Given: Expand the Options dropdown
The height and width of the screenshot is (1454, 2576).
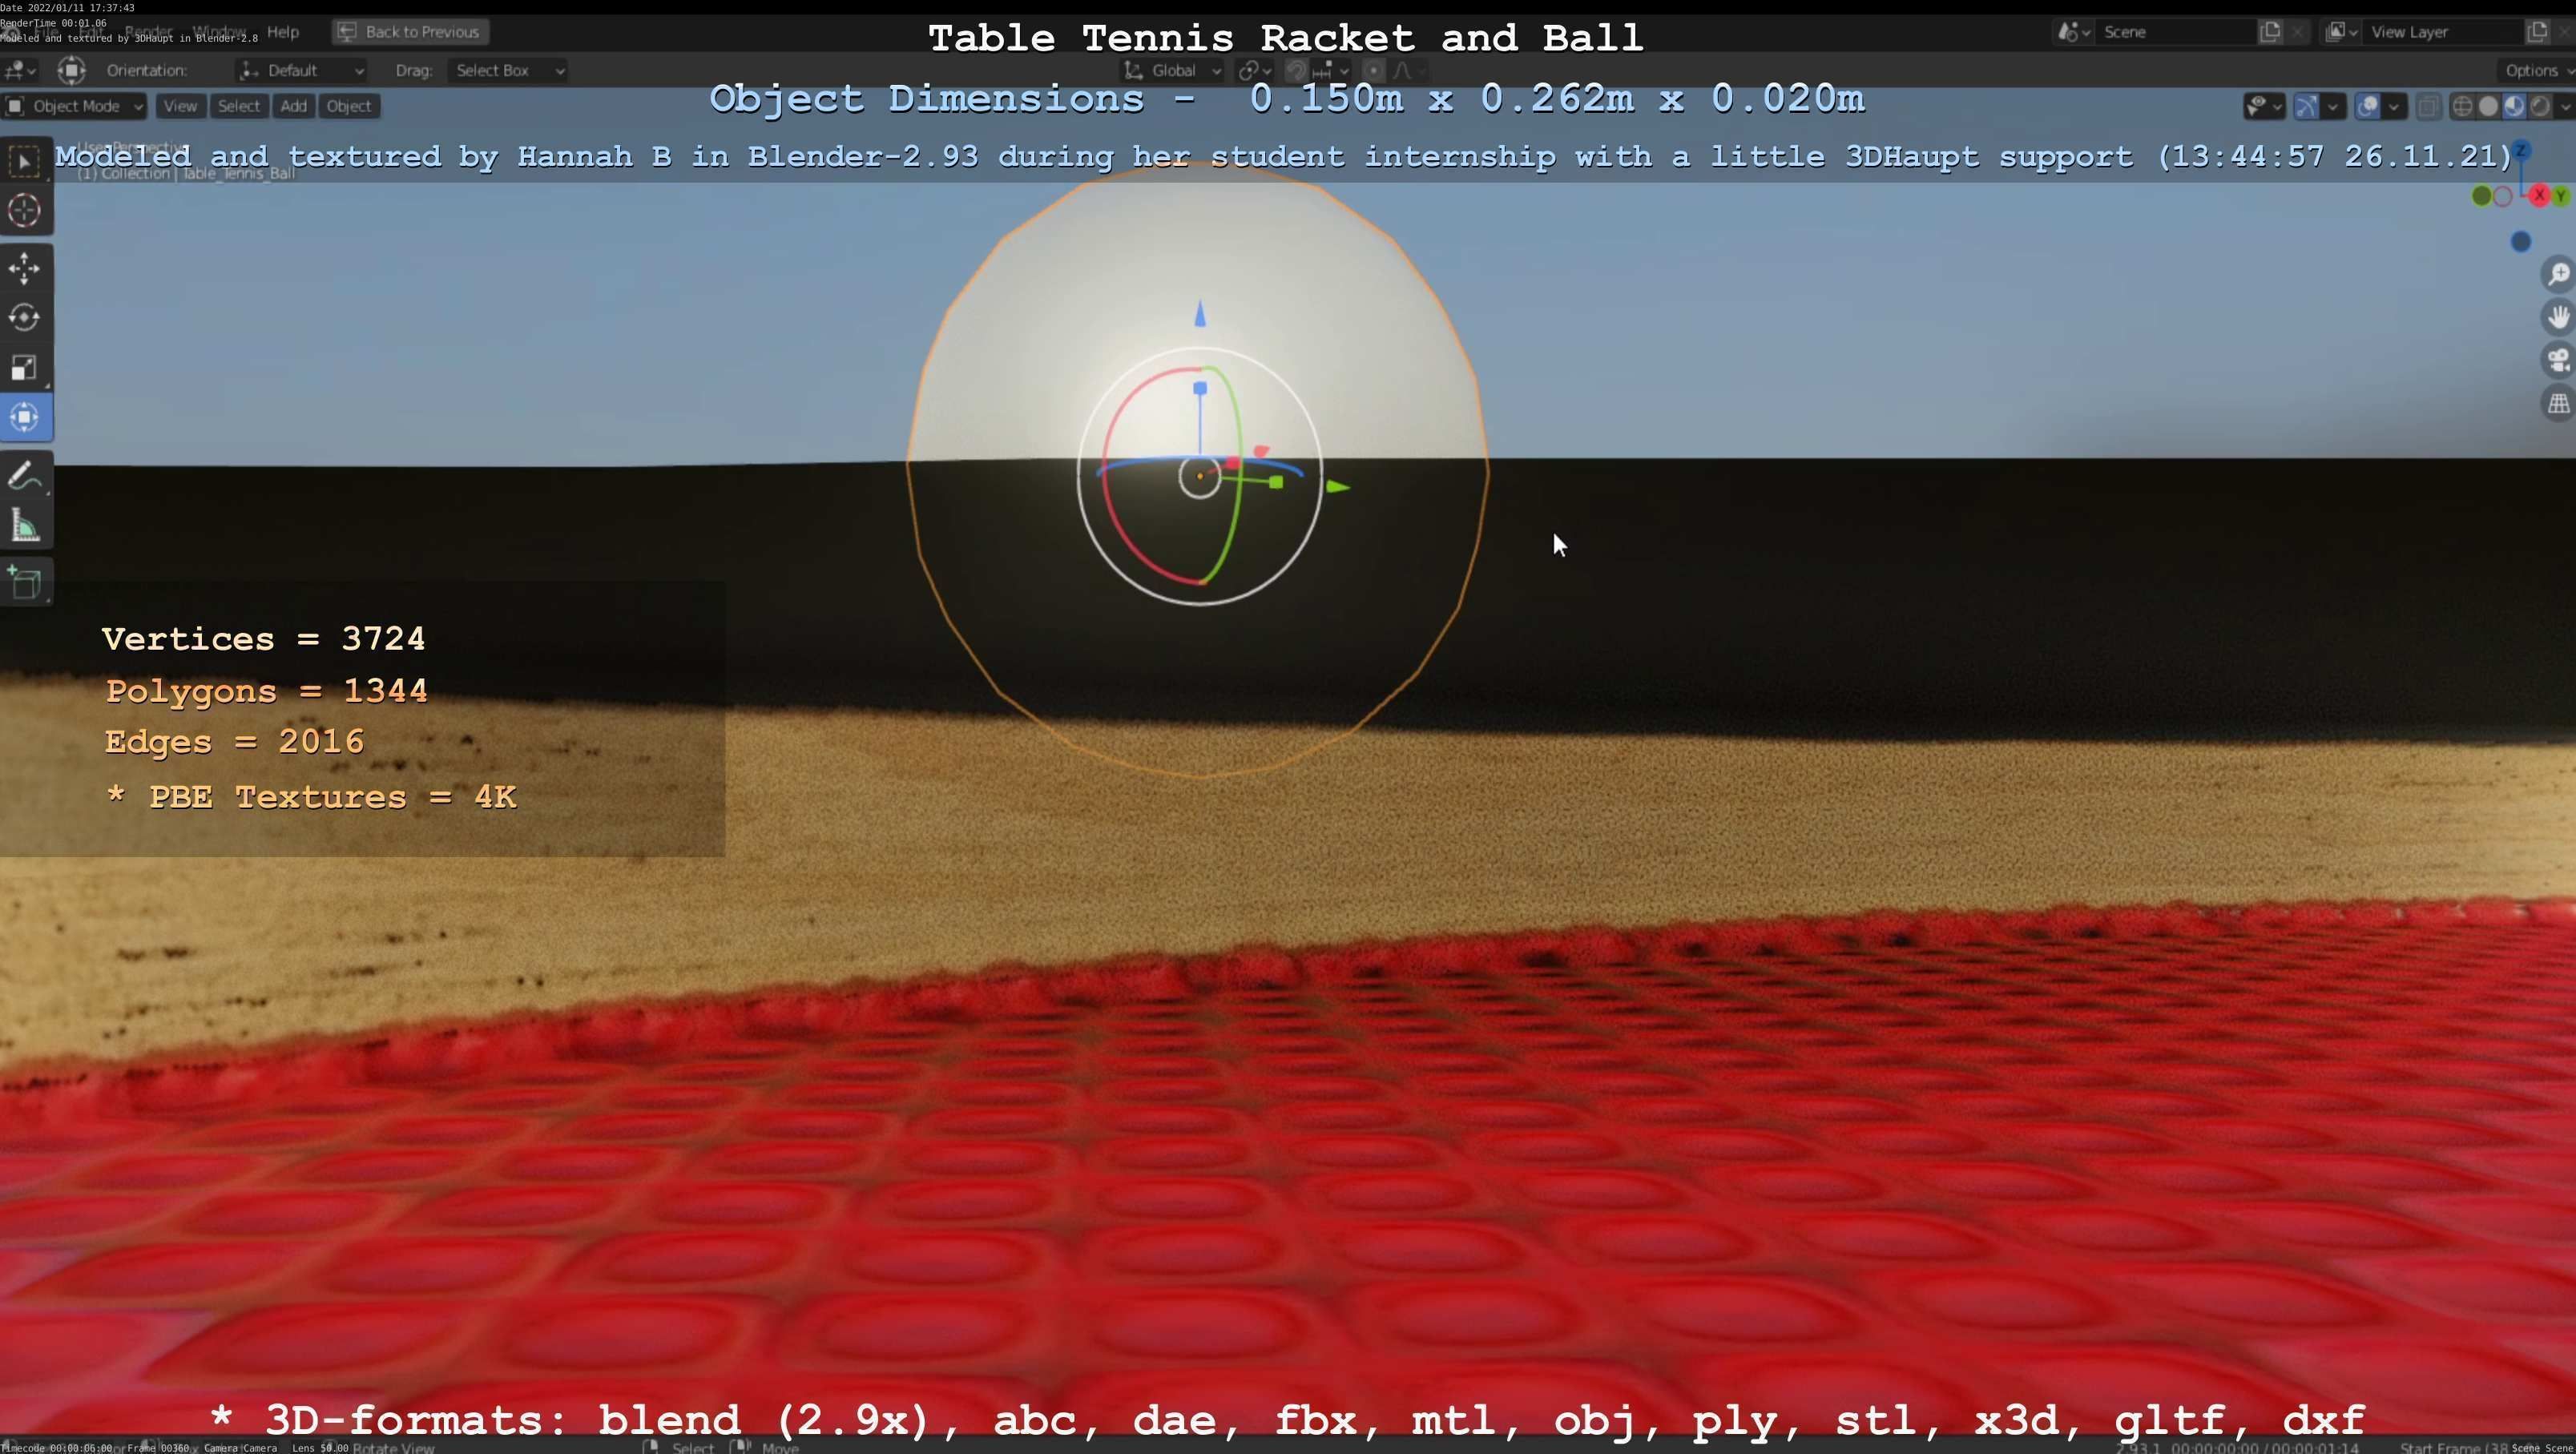Looking at the screenshot, I should pyautogui.click(x=2536, y=70).
